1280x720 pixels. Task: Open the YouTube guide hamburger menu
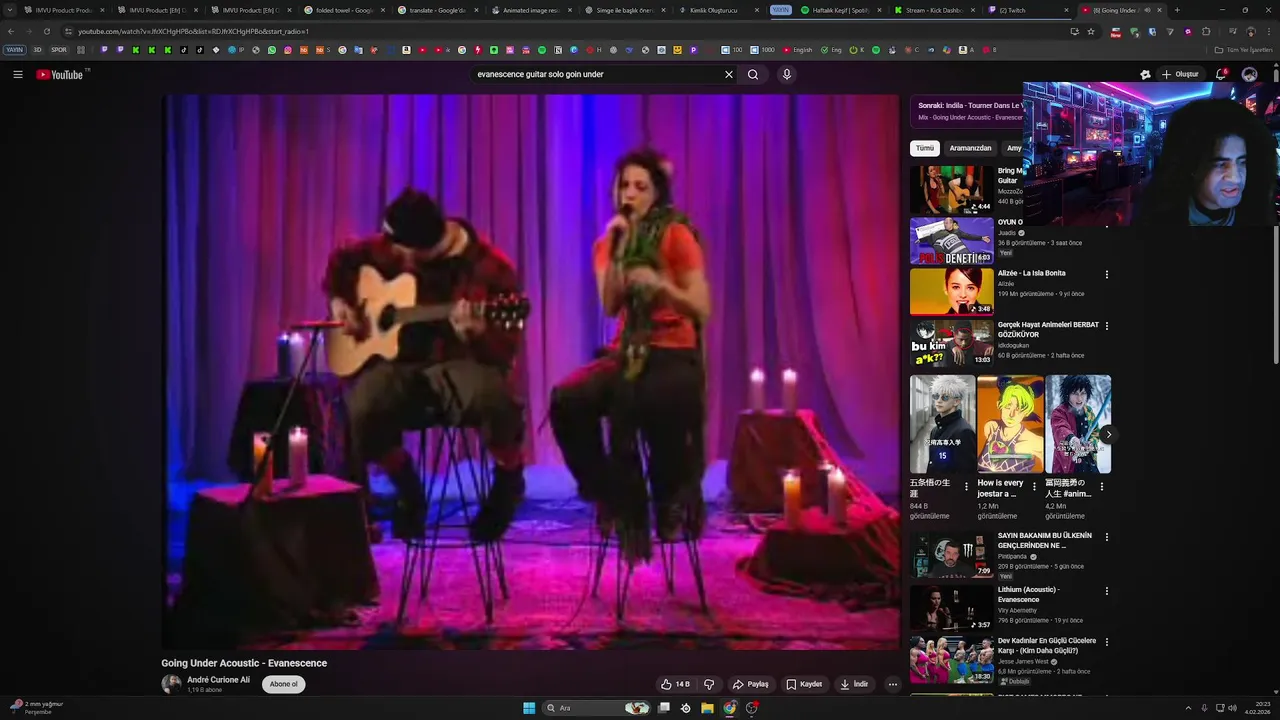click(x=17, y=74)
